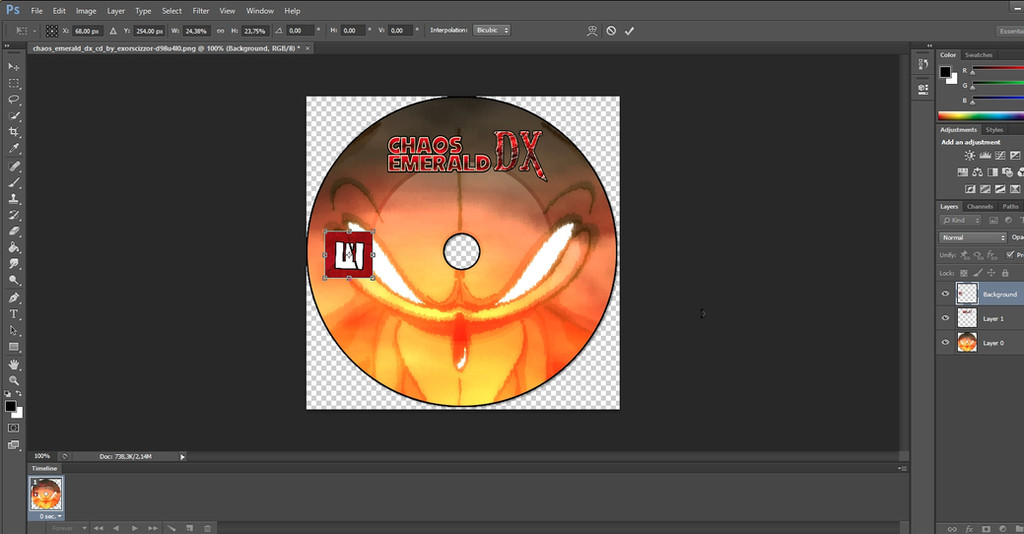Select the Horizontal Type tool
This screenshot has width=1024, height=534.
(14, 314)
